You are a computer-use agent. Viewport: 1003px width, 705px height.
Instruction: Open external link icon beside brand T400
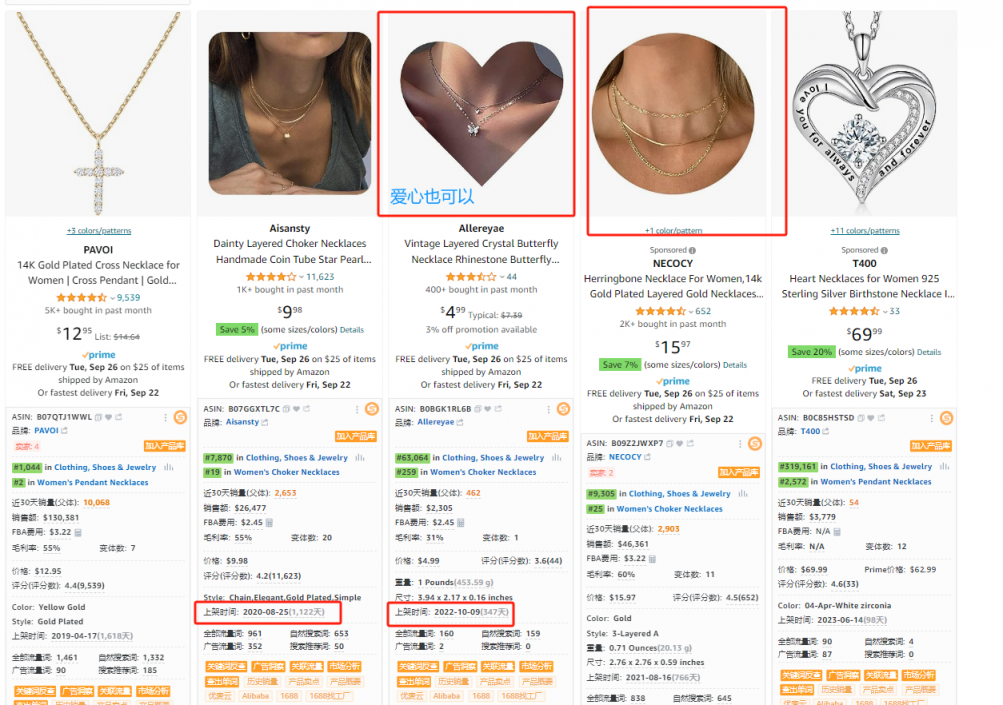point(826,432)
